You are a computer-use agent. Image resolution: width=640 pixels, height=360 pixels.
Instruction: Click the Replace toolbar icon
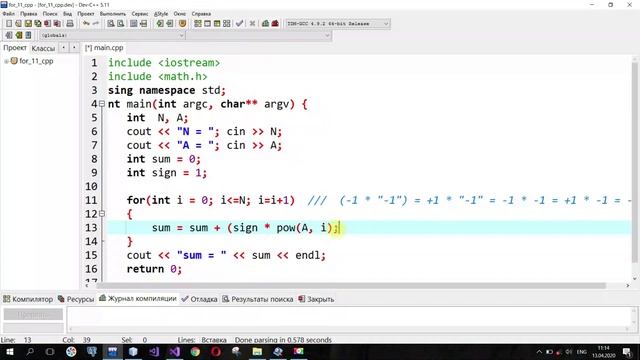[120, 24]
